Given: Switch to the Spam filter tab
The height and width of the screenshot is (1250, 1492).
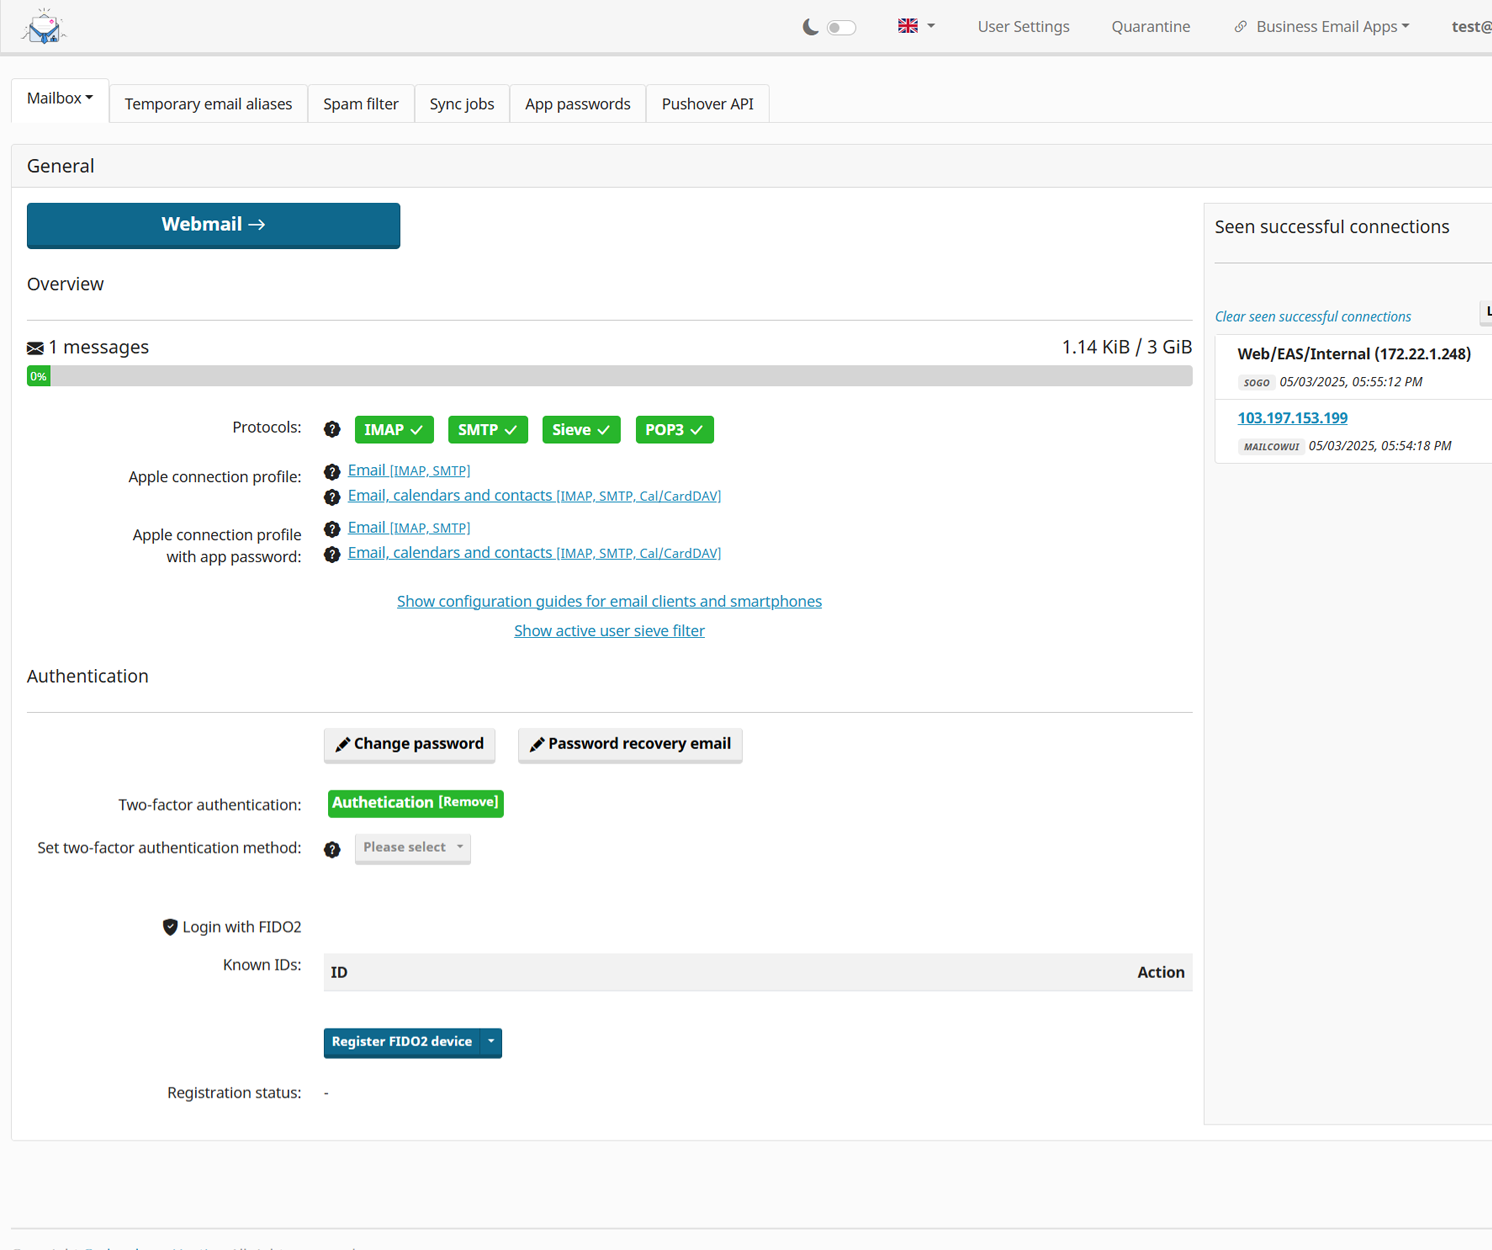Looking at the screenshot, I should click(x=361, y=104).
